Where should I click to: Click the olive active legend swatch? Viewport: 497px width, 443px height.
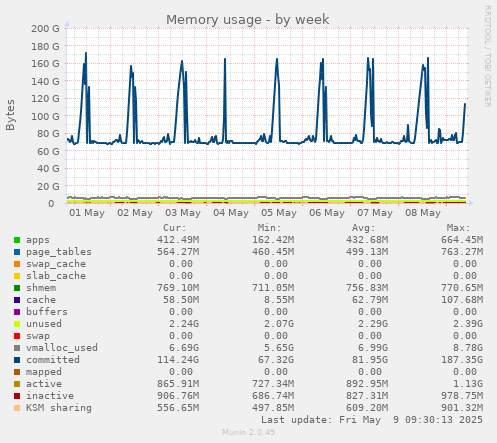tap(17, 384)
